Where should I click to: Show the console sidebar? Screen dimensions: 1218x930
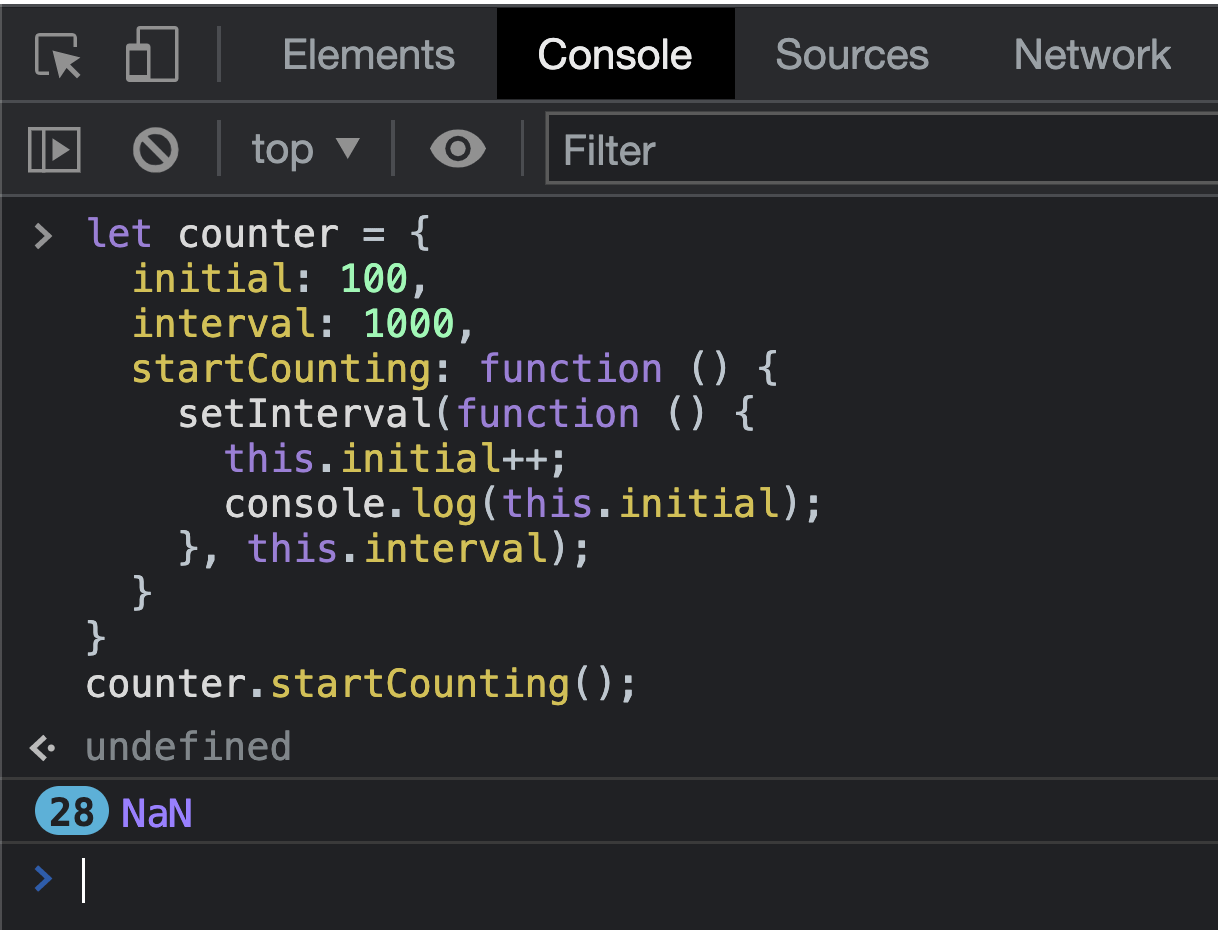(53, 148)
